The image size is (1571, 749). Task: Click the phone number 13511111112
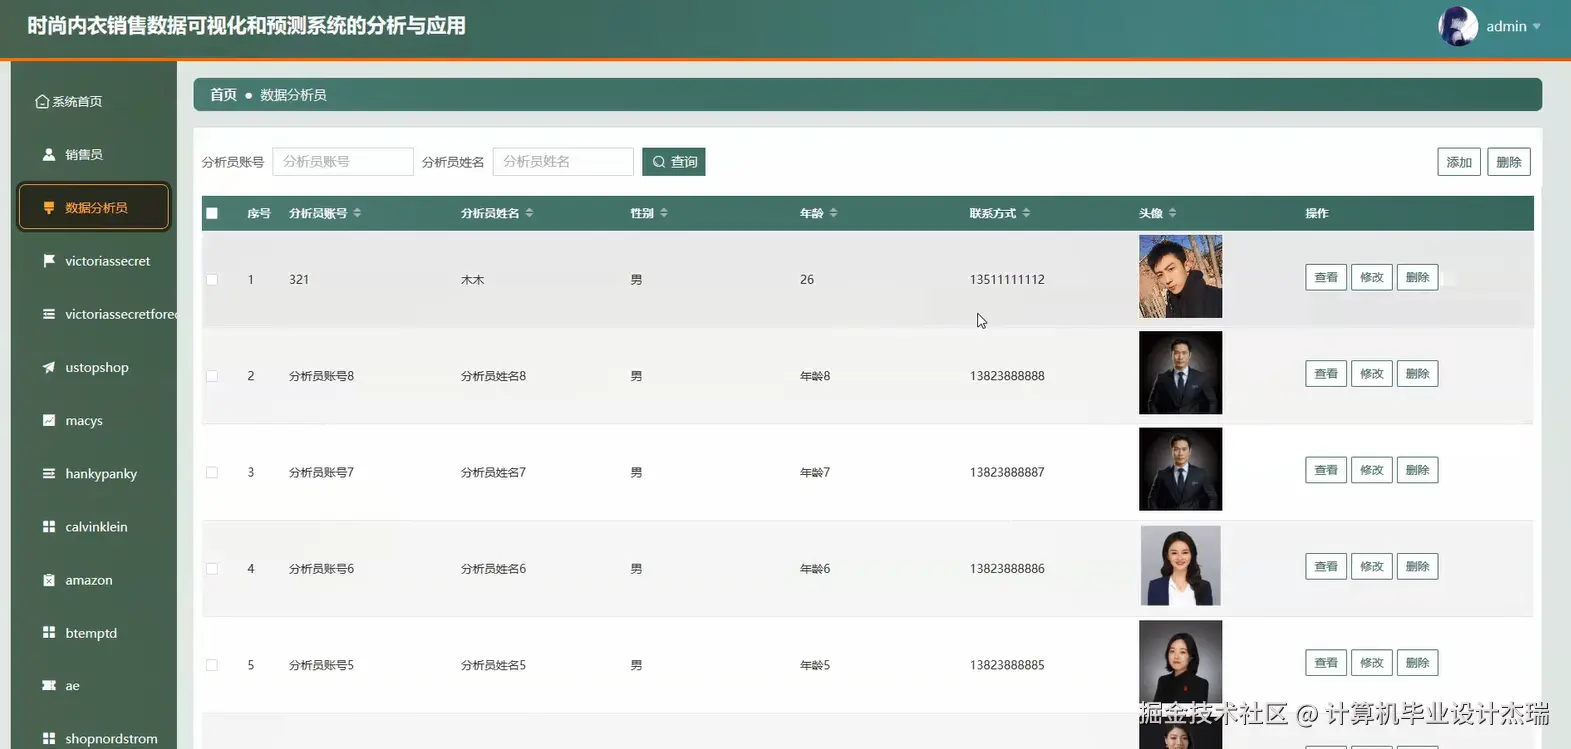coord(1007,280)
